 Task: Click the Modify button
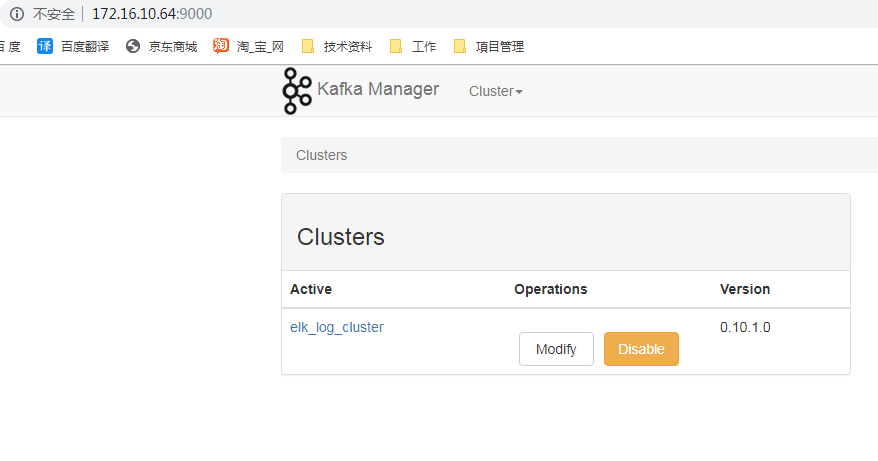pos(556,349)
